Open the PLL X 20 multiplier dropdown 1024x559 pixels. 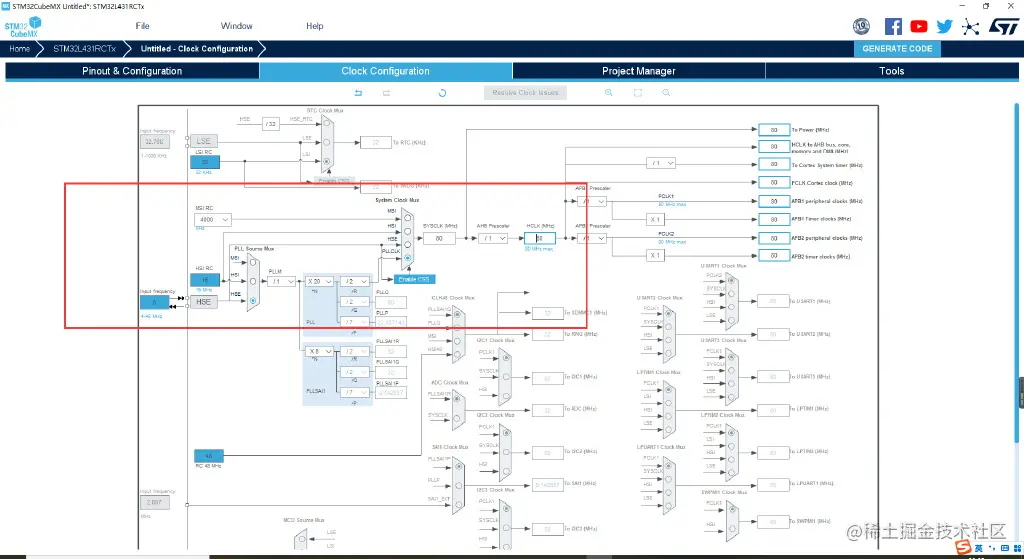[320, 281]
